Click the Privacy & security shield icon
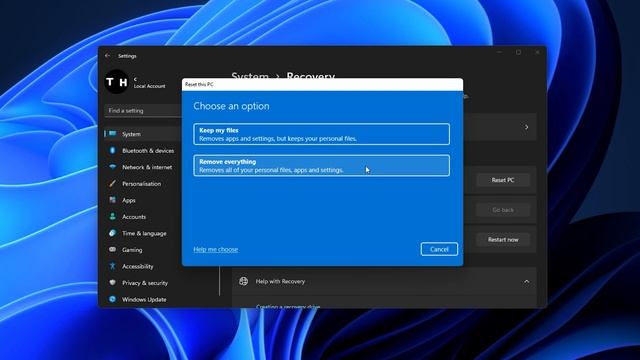Viewport: 640px width, 360px height. coord(113,282)
